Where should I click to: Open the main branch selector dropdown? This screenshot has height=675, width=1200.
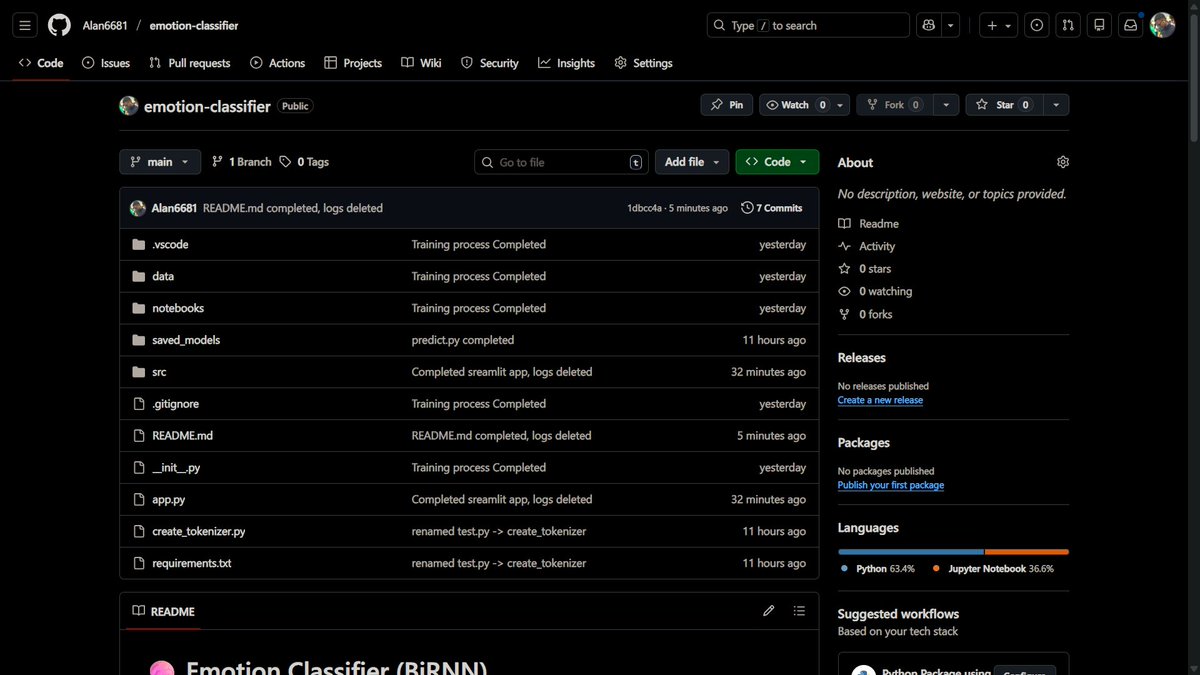point(160,162)
